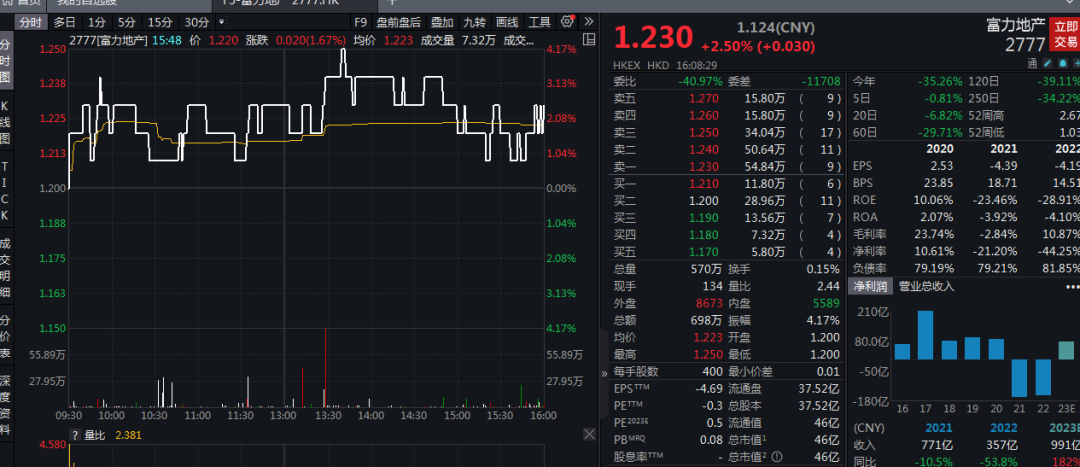The width and height of the screenshot is (1080, 467).
Task: Click the 买五 price 1.170
Action: click(704, 251)
